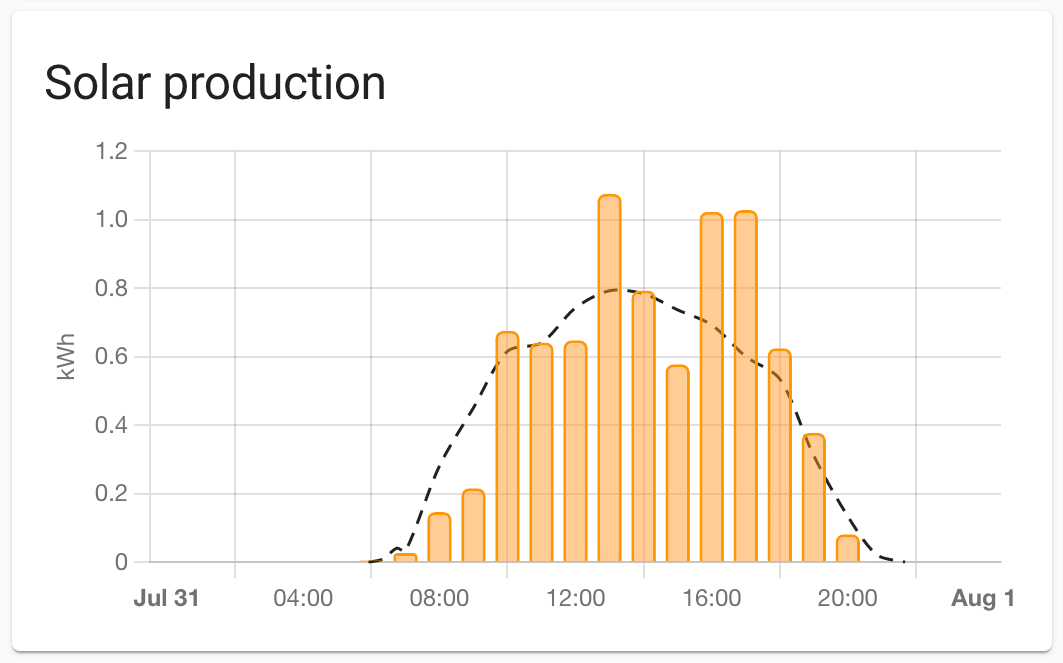Select the bar directly above the 12:00 label
The image size is (1063, 663).
[x=575, y=452]
